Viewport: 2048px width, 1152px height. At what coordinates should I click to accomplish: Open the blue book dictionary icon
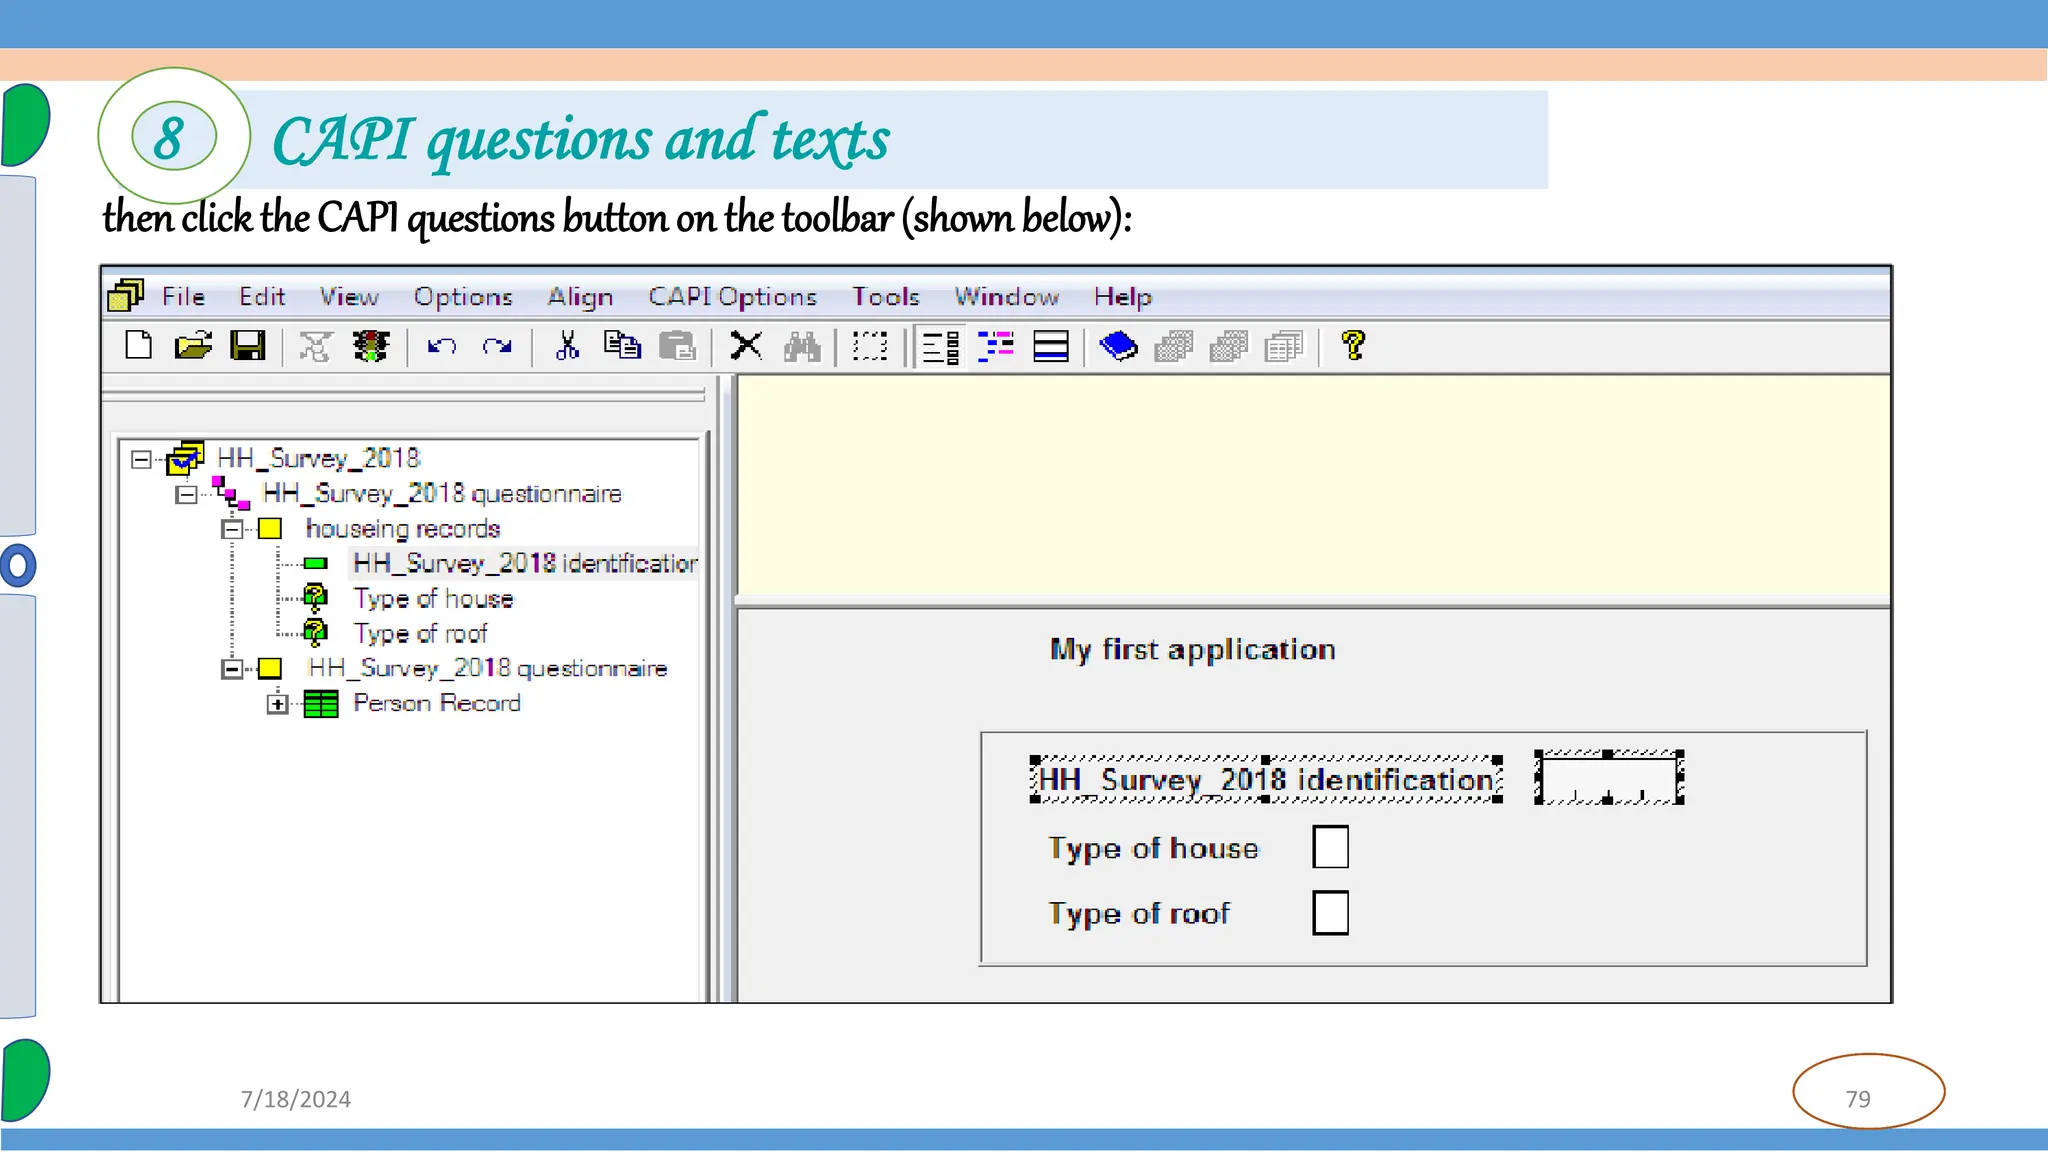click(1119, 347)
